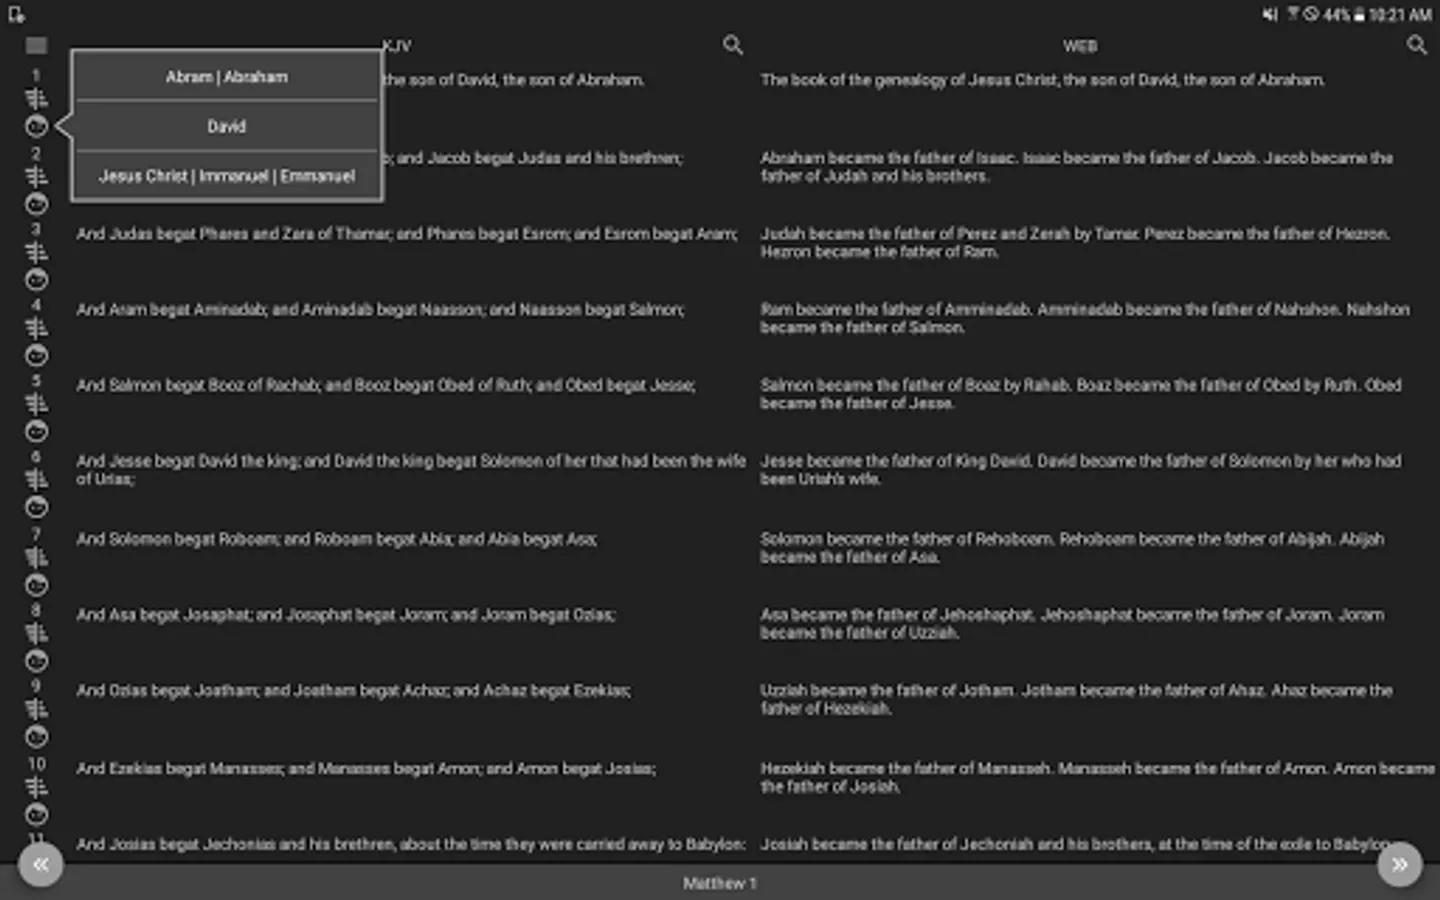Select WEB verse 'Uzziah became the father of Jotham'
1440x900 pixels.
[1077, 700]
